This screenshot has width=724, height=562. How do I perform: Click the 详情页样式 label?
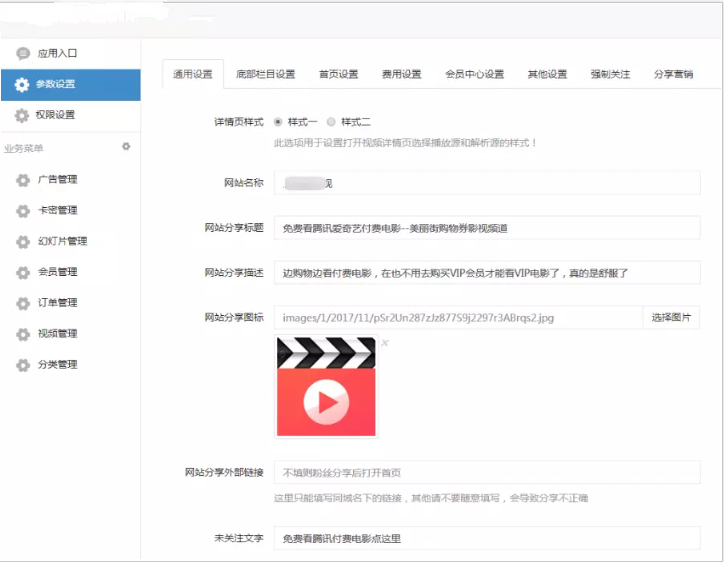(239, 122)
